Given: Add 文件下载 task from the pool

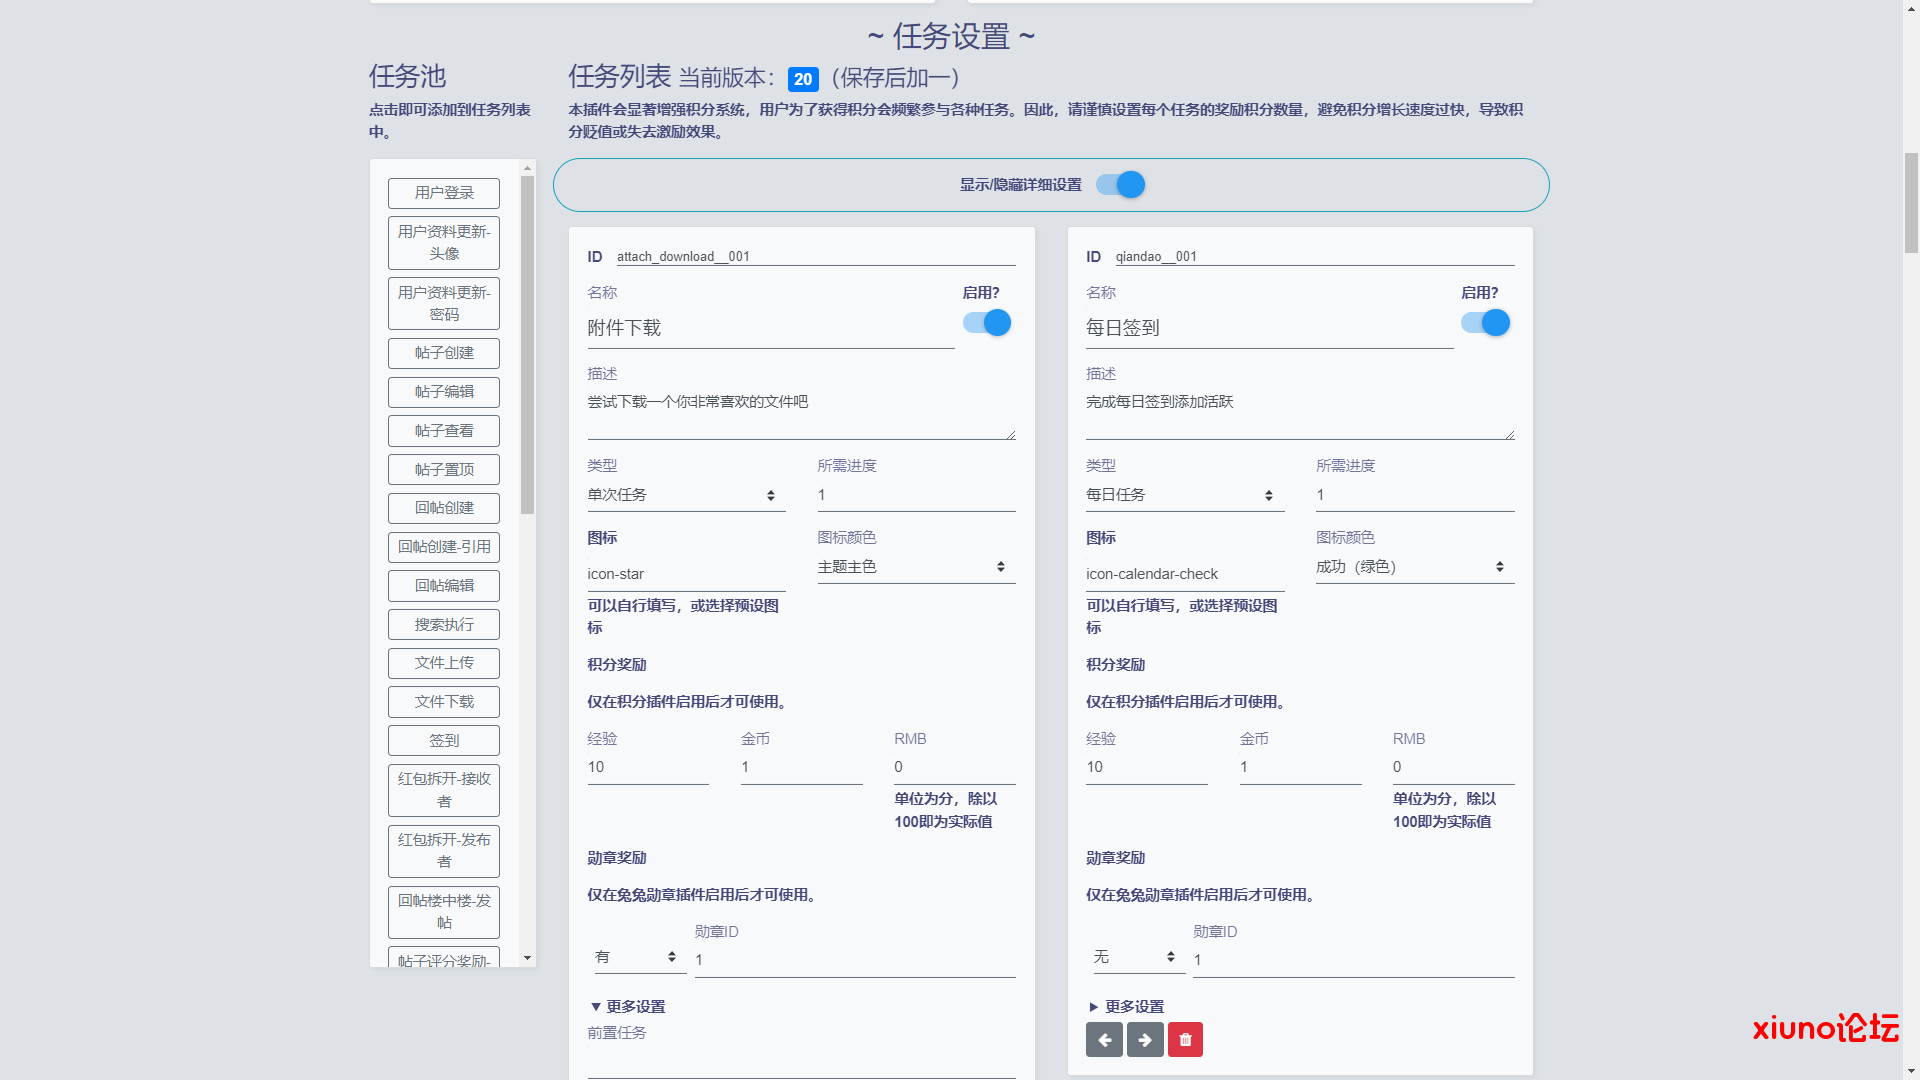Looking at the screenshot, I should [x=444, y=702].
